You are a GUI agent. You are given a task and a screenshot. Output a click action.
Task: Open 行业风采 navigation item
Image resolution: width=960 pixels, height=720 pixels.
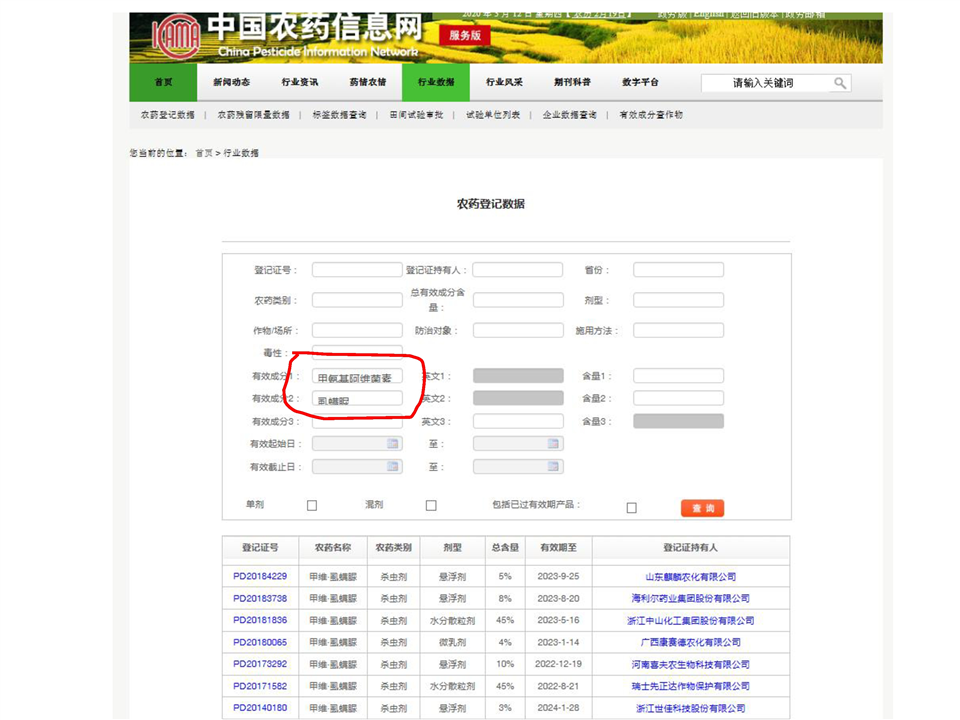pos(504,82)
